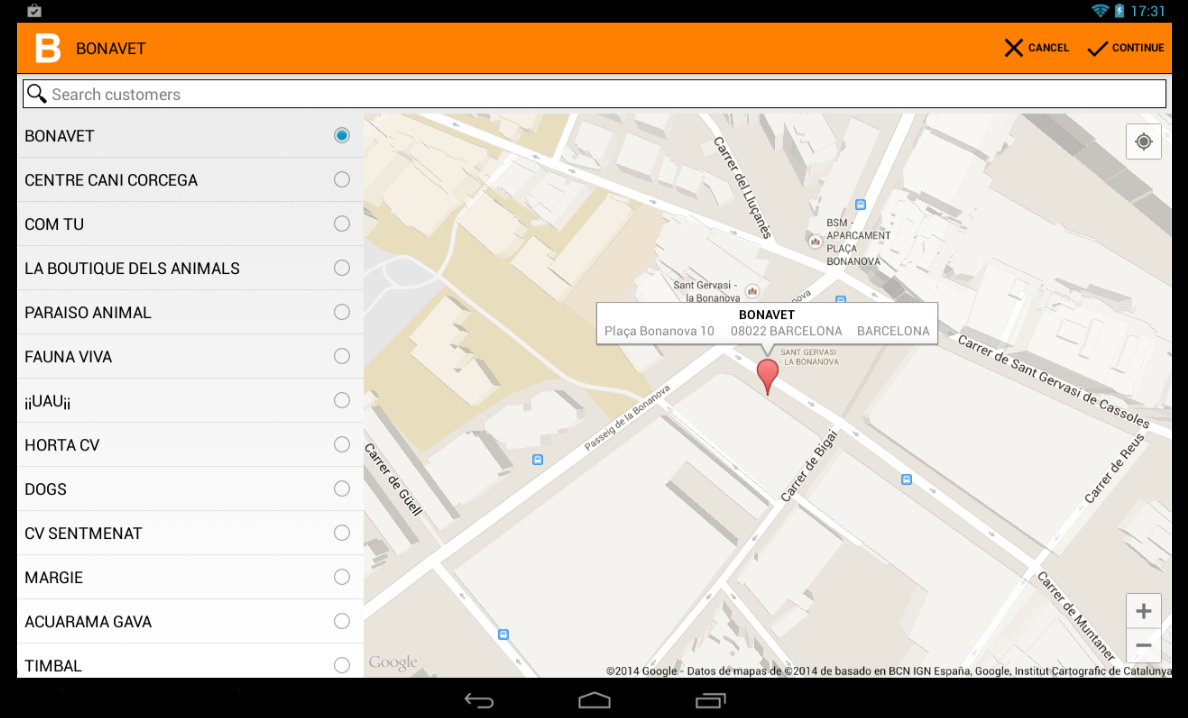Viewport: 1188px width, 718px height.
Task: Tap bus stop icon at bottom of map
Action: tap(503, 635)
